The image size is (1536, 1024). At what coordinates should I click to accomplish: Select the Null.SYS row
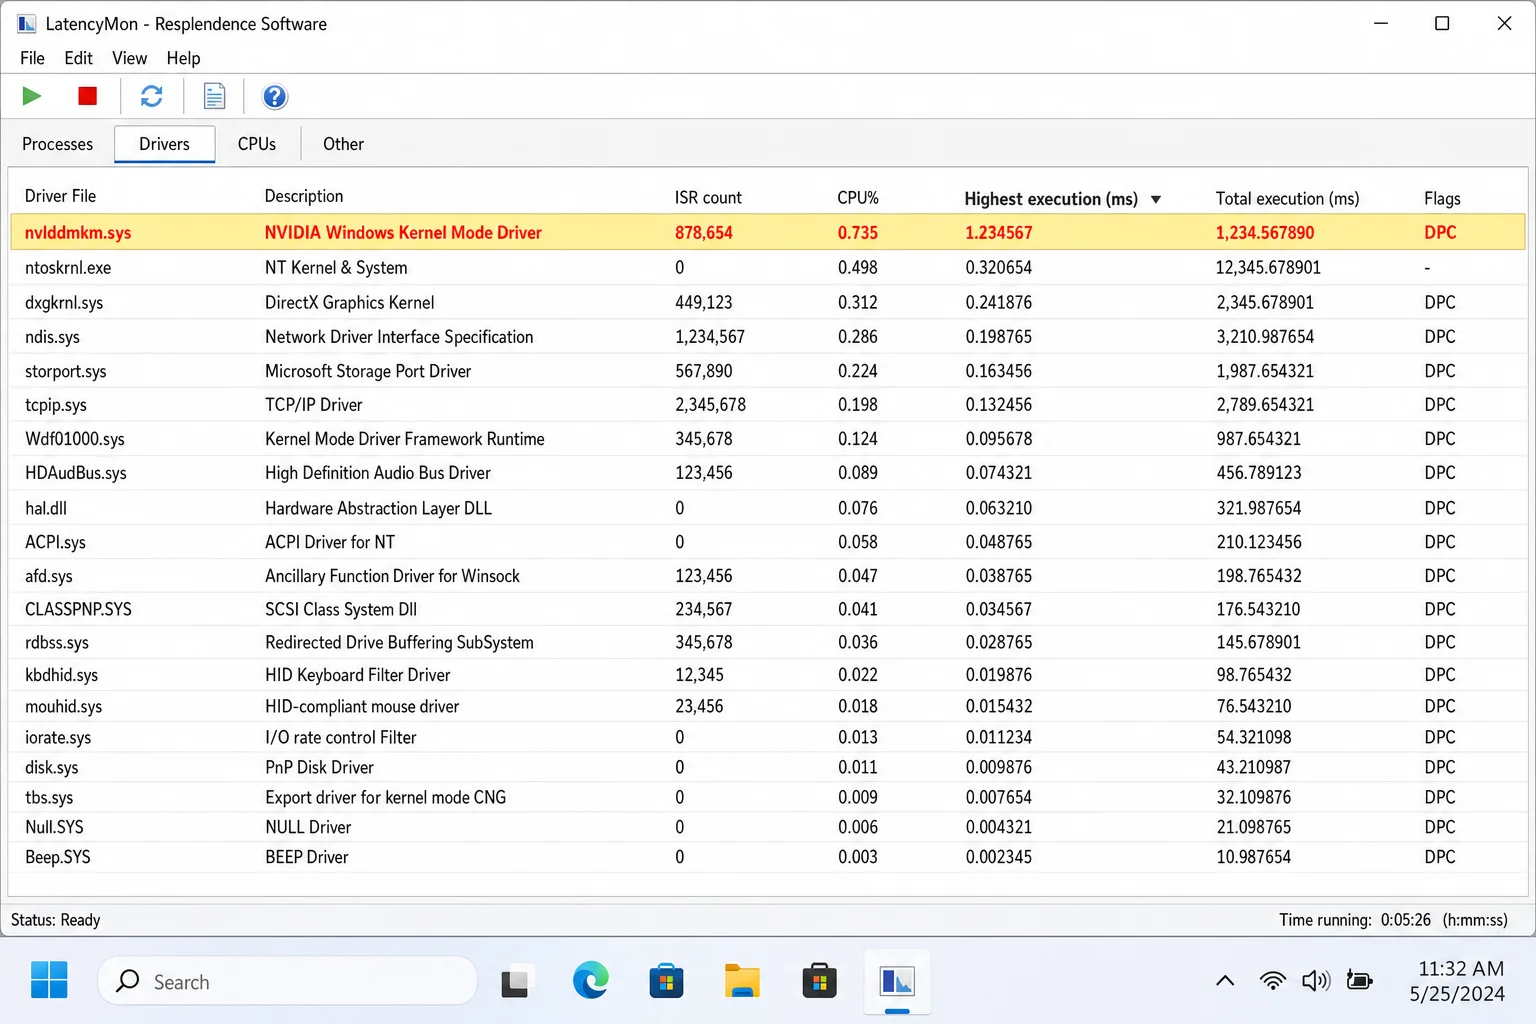tap(767, 826)
